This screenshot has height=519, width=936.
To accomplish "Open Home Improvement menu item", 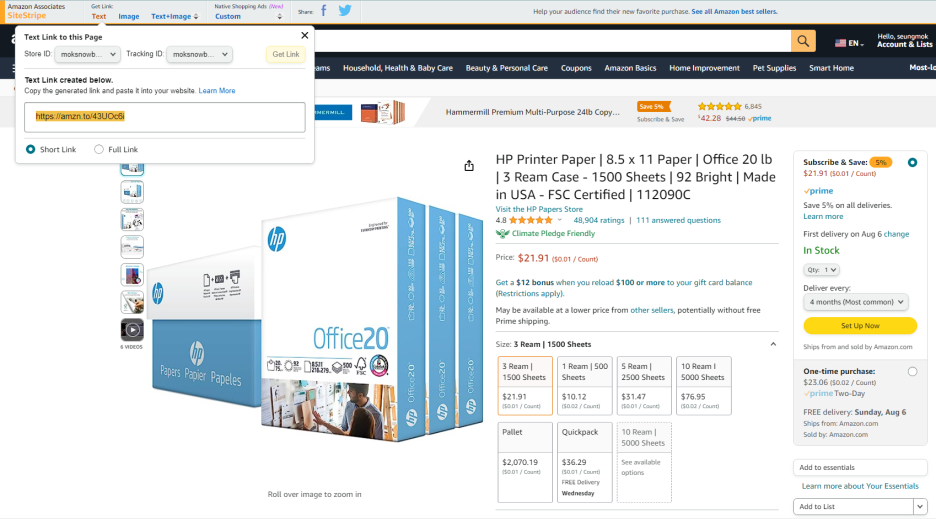I will [x=704, y=68].
